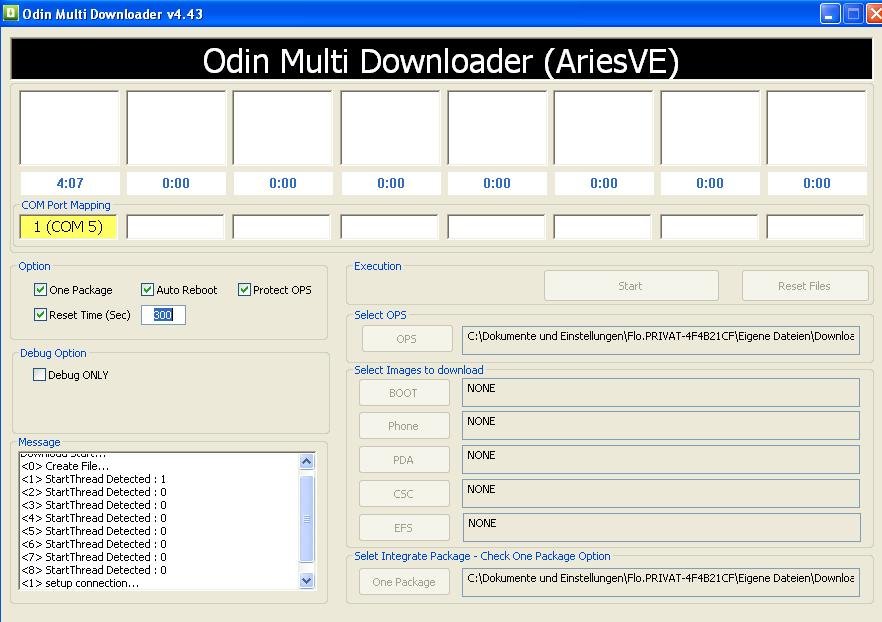Click the CSC path field showing NONE
Image resolution: width=882 pixels, height=622 pixels.
coord(661,494)
